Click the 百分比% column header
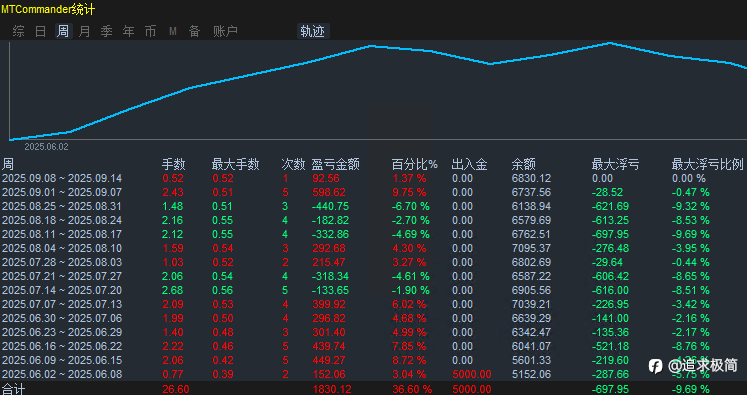This screenshot has width=747, height=395. (x=414, y=164)
